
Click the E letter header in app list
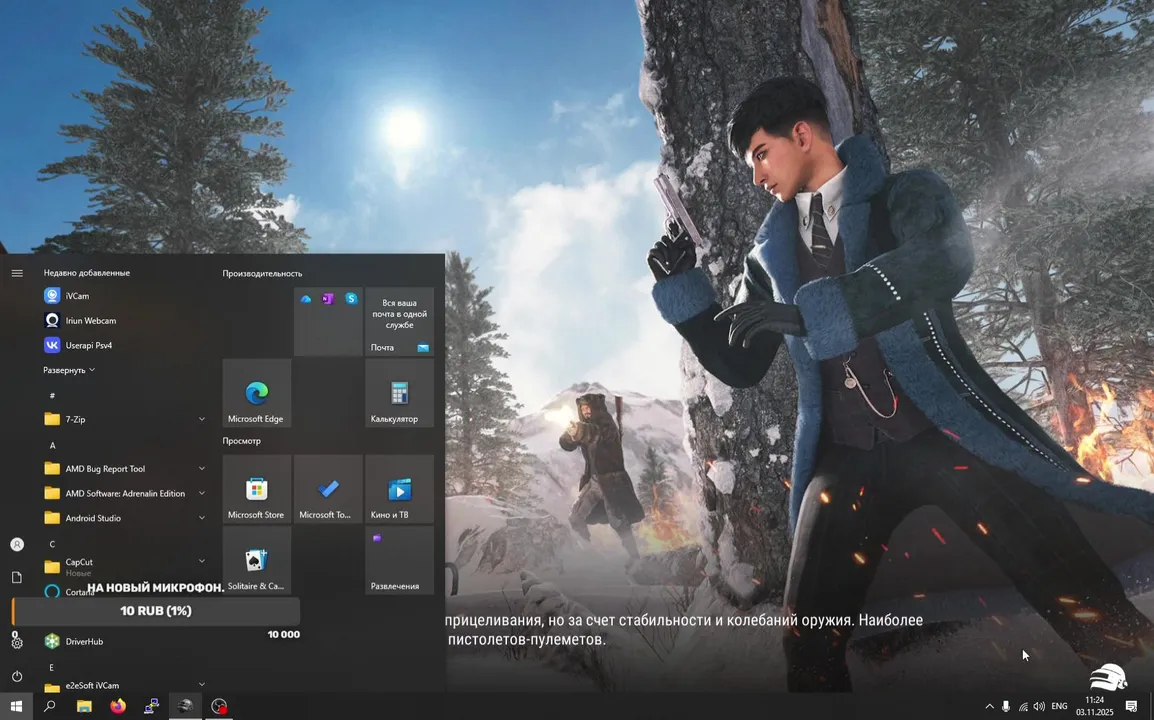(x=52, y=668)
